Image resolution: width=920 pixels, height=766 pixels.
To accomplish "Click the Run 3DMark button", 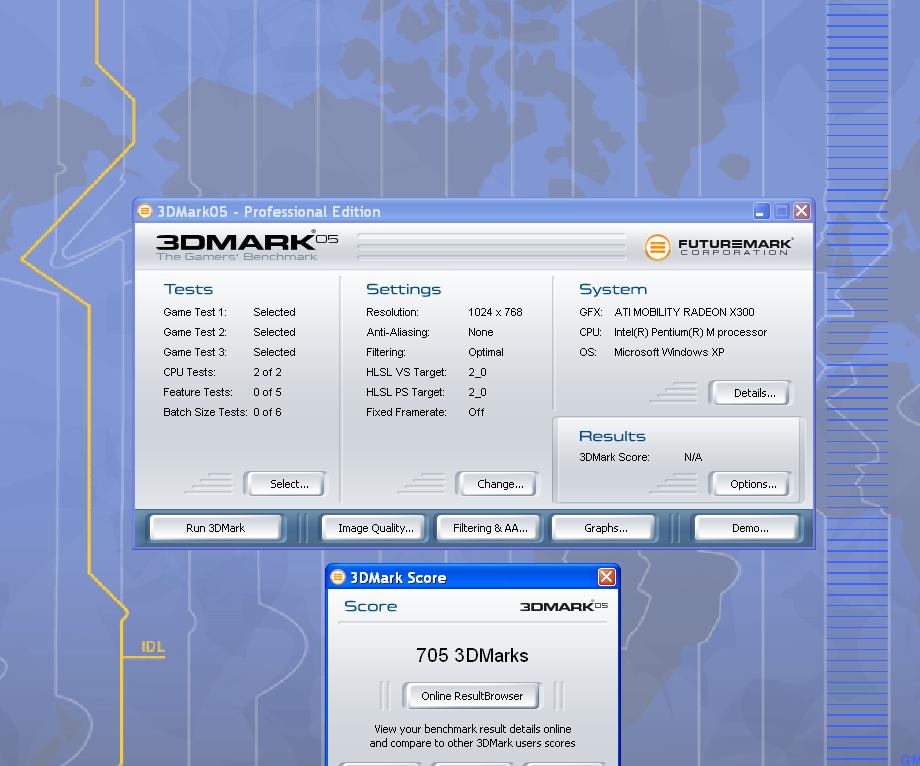I will point(215,528).
